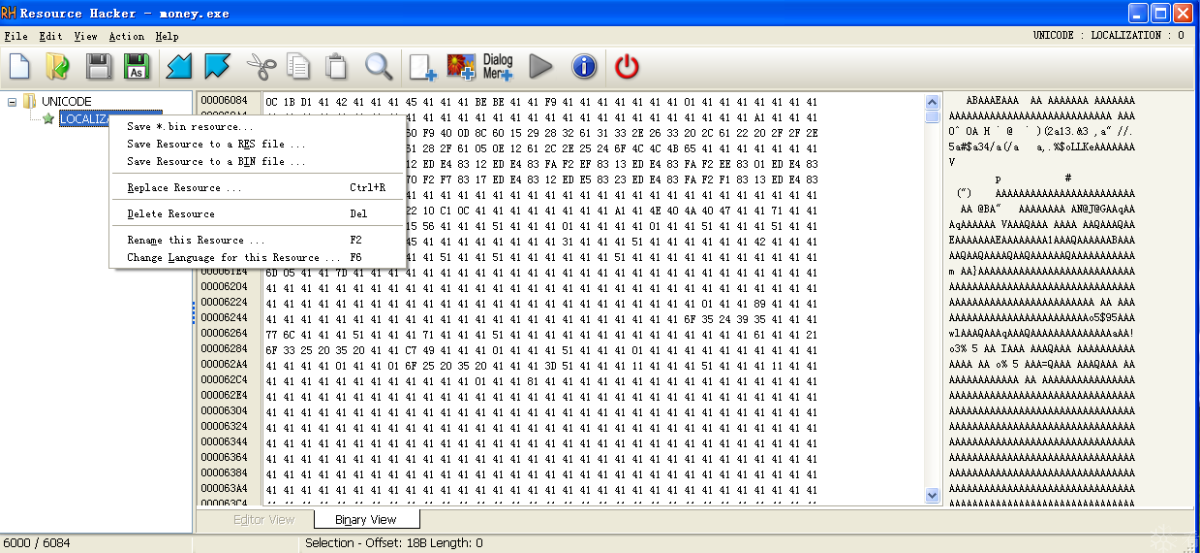Choose Delete Resource in context menu
Viewport: 1200px width, 553px height.
[x=257, y=213]
